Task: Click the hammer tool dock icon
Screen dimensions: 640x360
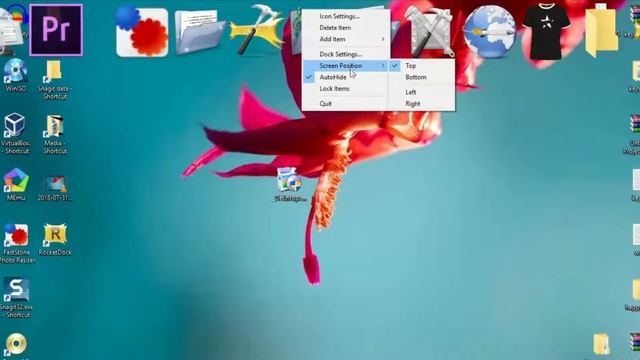Action: (x=257, y=29)
